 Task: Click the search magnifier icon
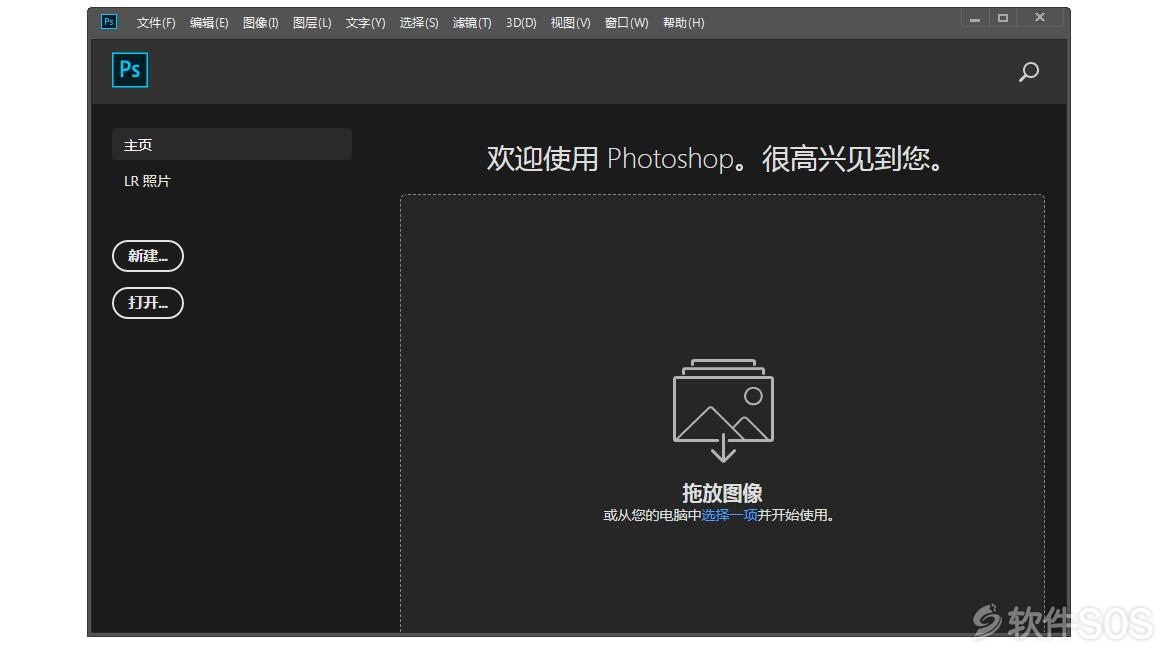(x=1029, y=72)
